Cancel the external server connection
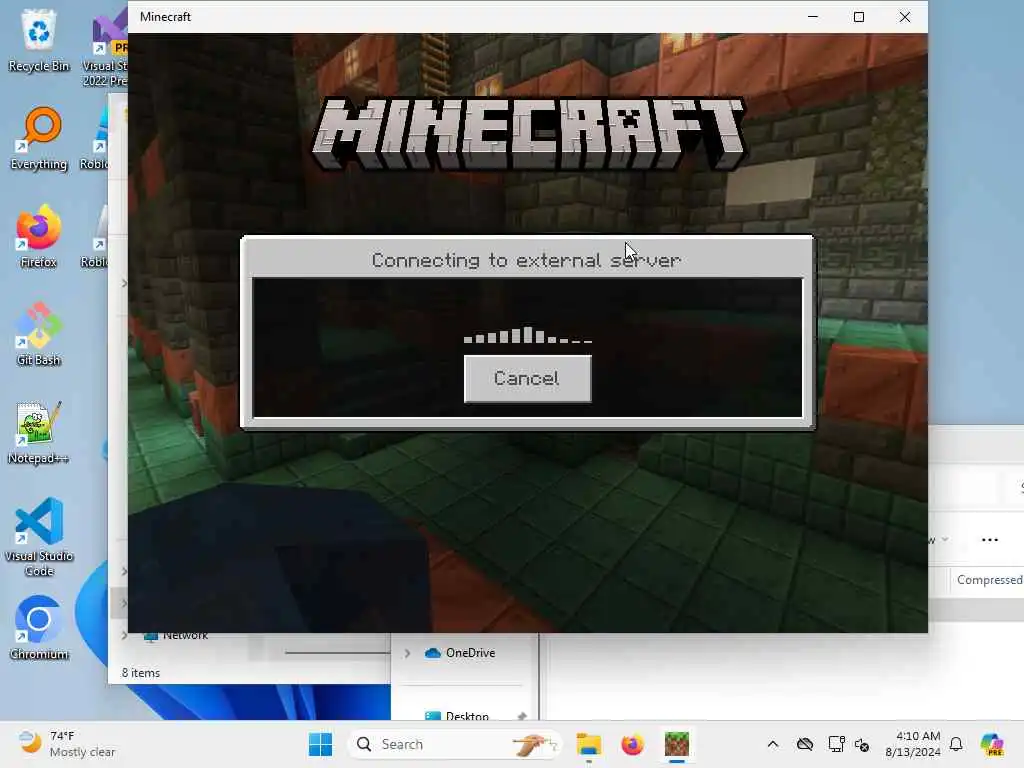The width and height of the screenshot is (1024, 768). tap(527, 379)
